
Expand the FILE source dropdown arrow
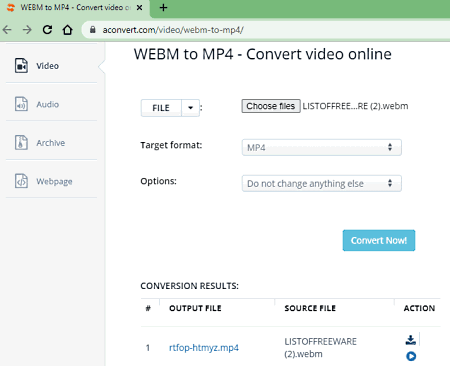pos(190,108)
